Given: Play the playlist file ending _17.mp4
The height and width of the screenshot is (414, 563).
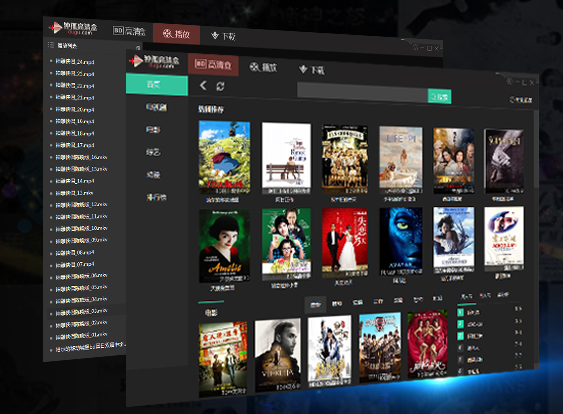Looking at the screenshot, I should click(75, 145).
